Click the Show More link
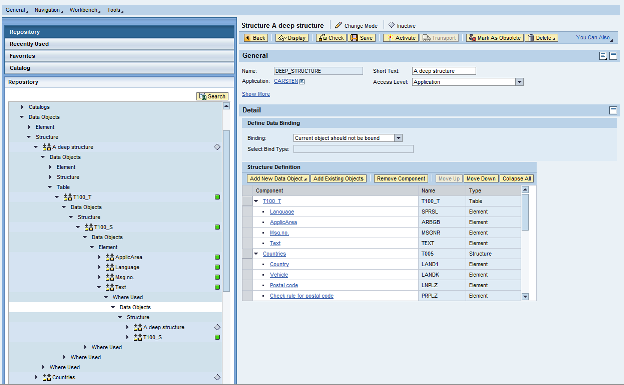 (256, 94)
